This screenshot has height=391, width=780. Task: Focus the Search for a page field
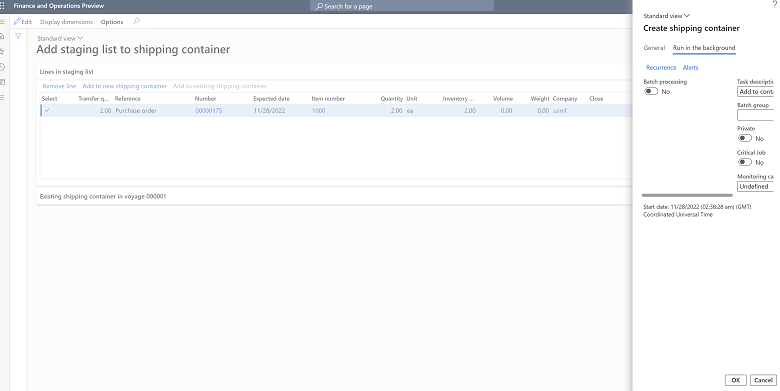click(403, 6)
